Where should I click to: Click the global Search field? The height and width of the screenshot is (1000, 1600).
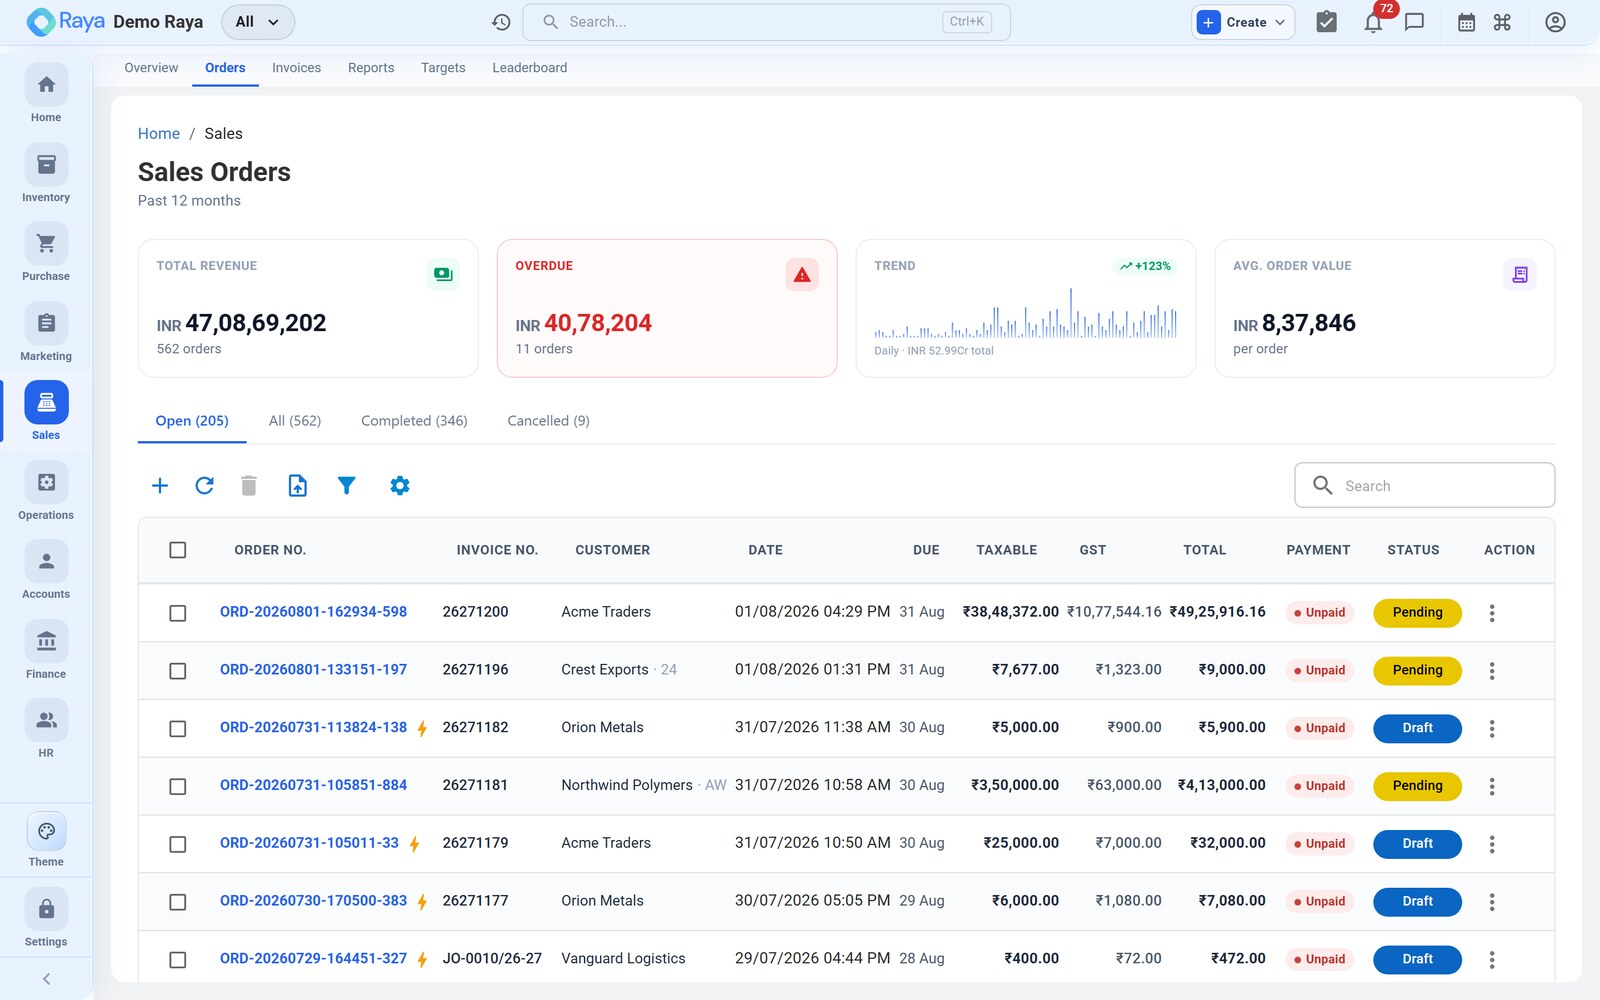[x=766, y=22]
